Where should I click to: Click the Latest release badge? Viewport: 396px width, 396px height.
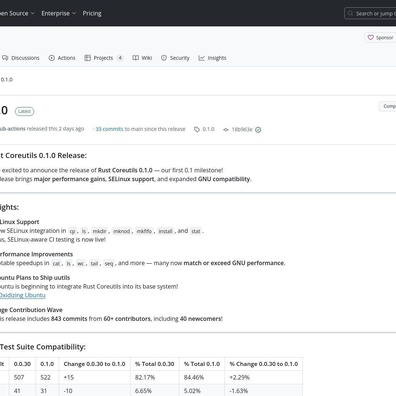[x=24, y=111]
